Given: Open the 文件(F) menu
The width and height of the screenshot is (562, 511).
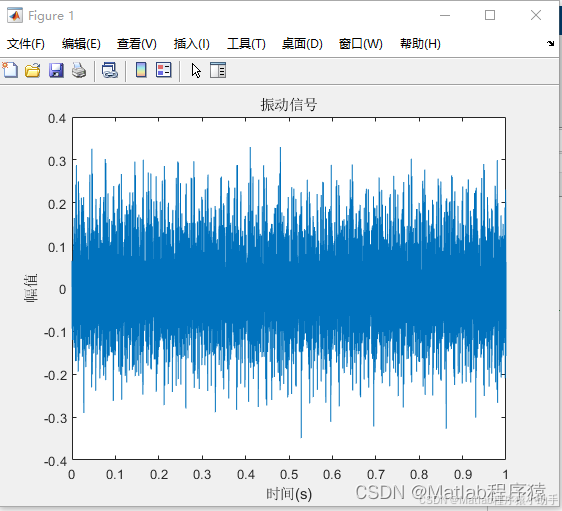Looking at the screenshot, I should [x=26, y=44].
